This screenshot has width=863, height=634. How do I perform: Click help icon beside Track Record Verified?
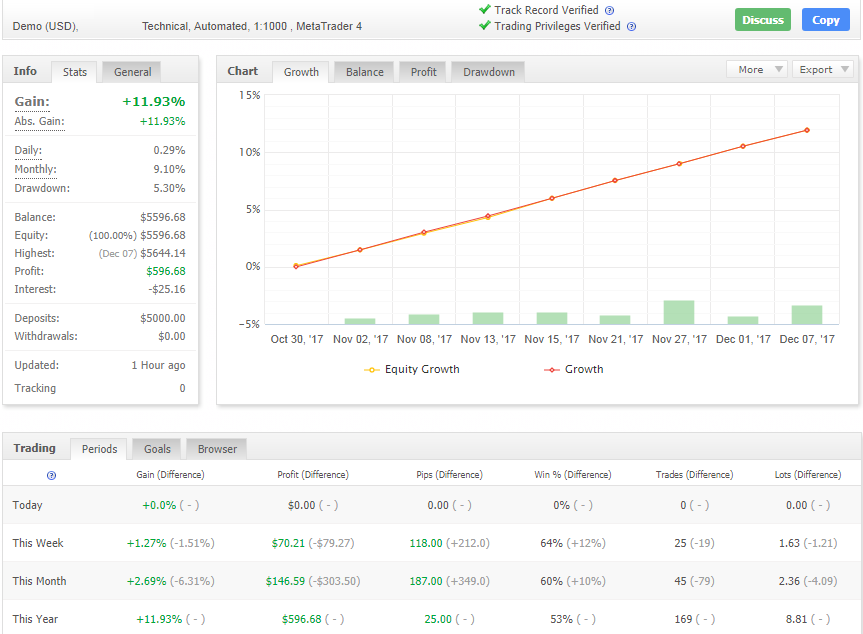pyautogui.click(x=610, y=10)
